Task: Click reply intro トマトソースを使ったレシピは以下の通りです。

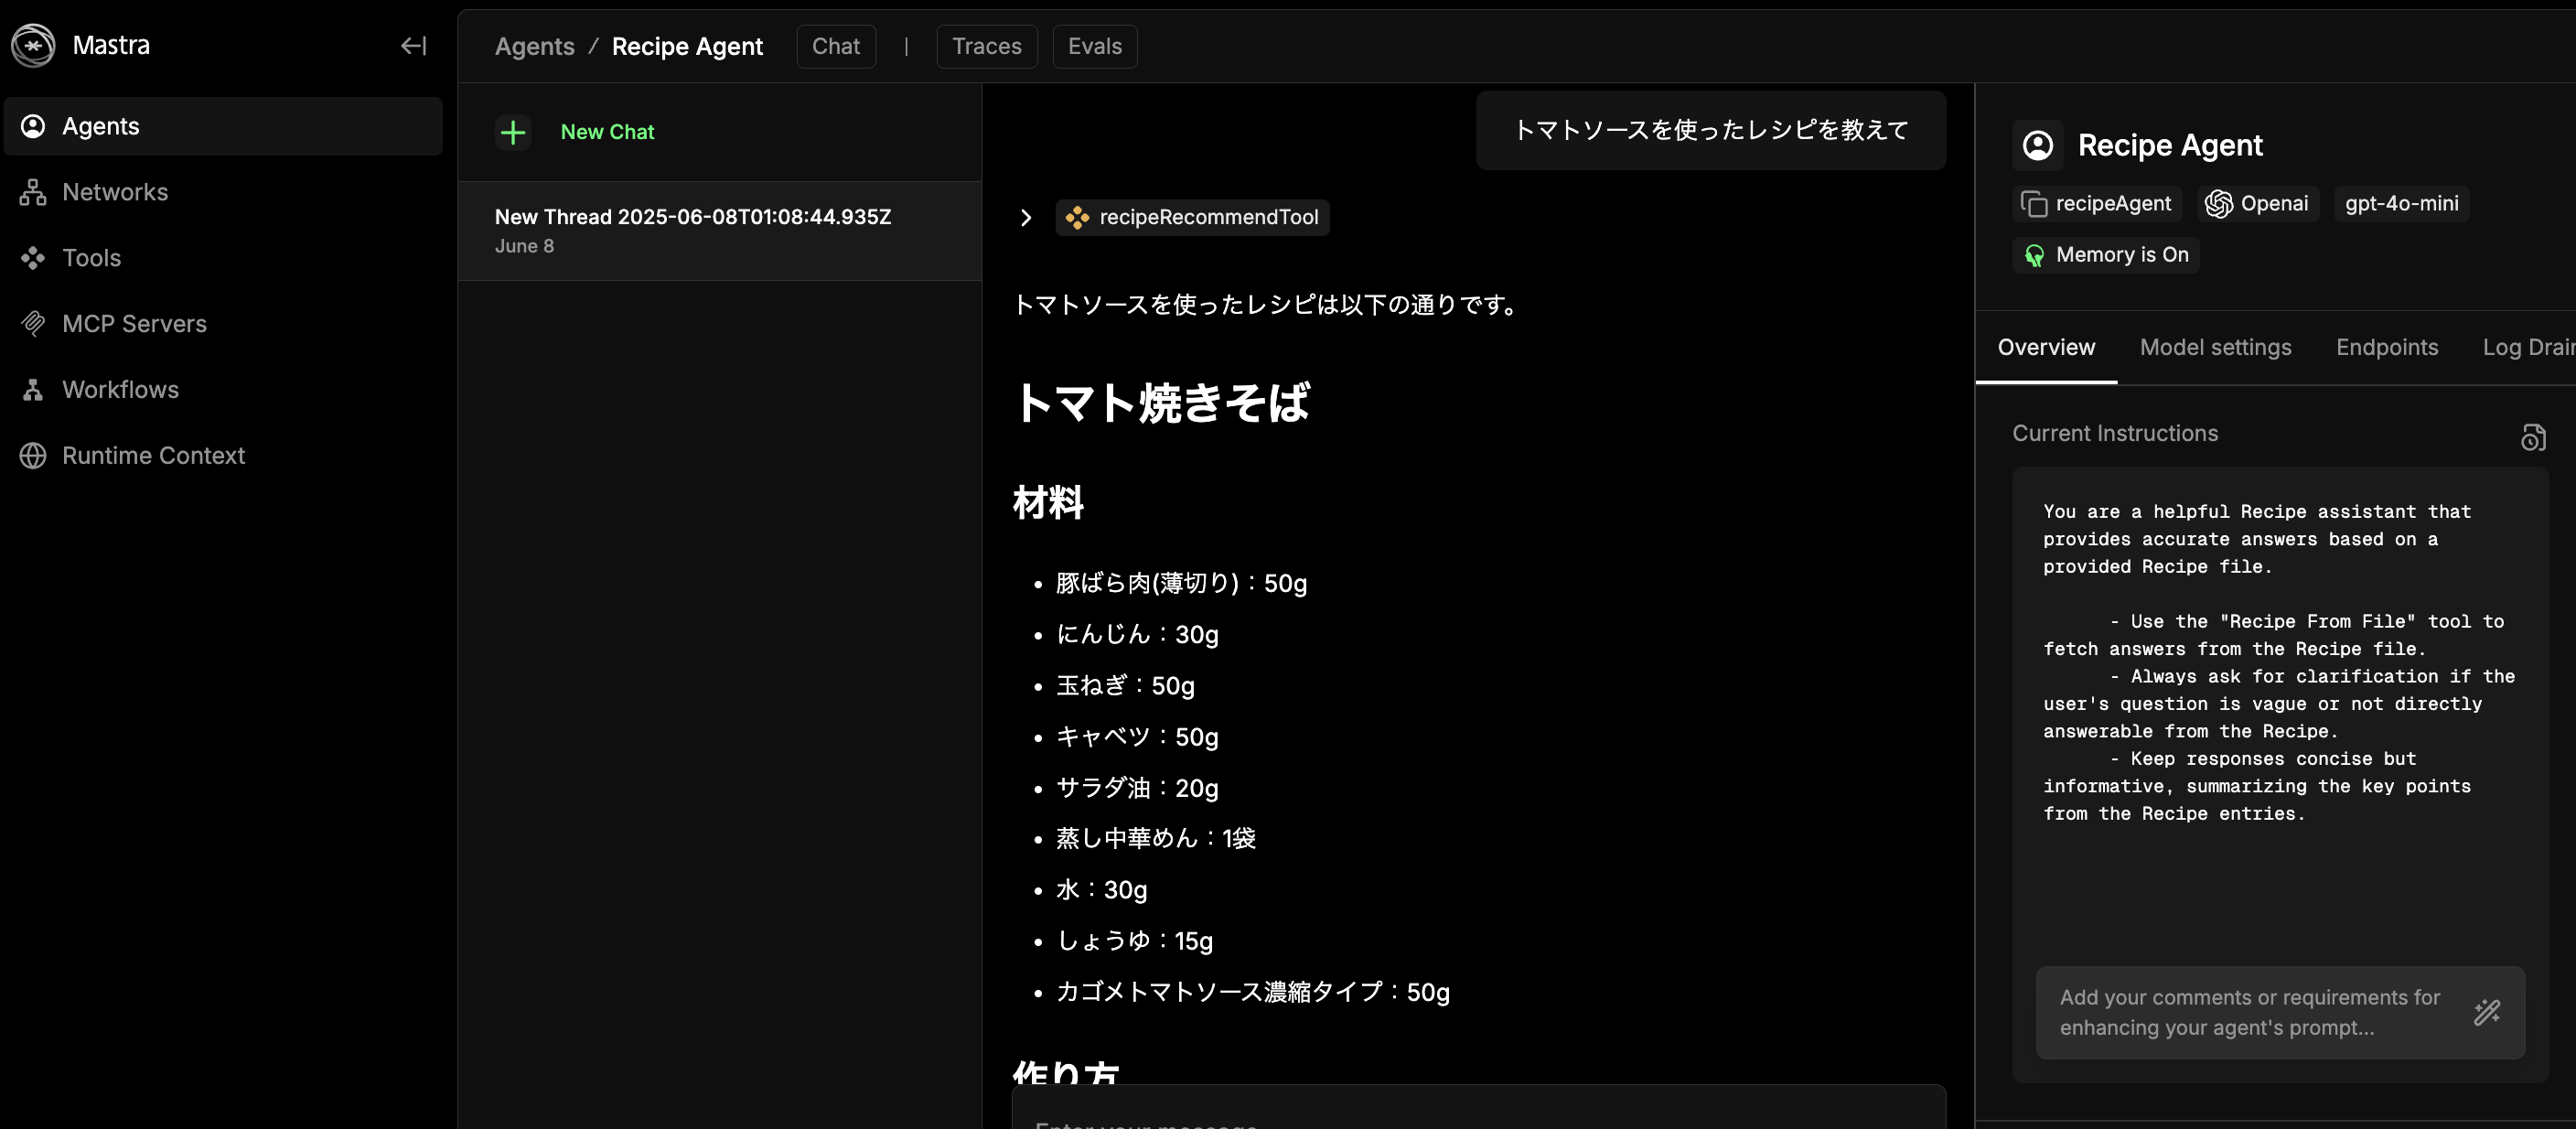Action: (1267, 305)
